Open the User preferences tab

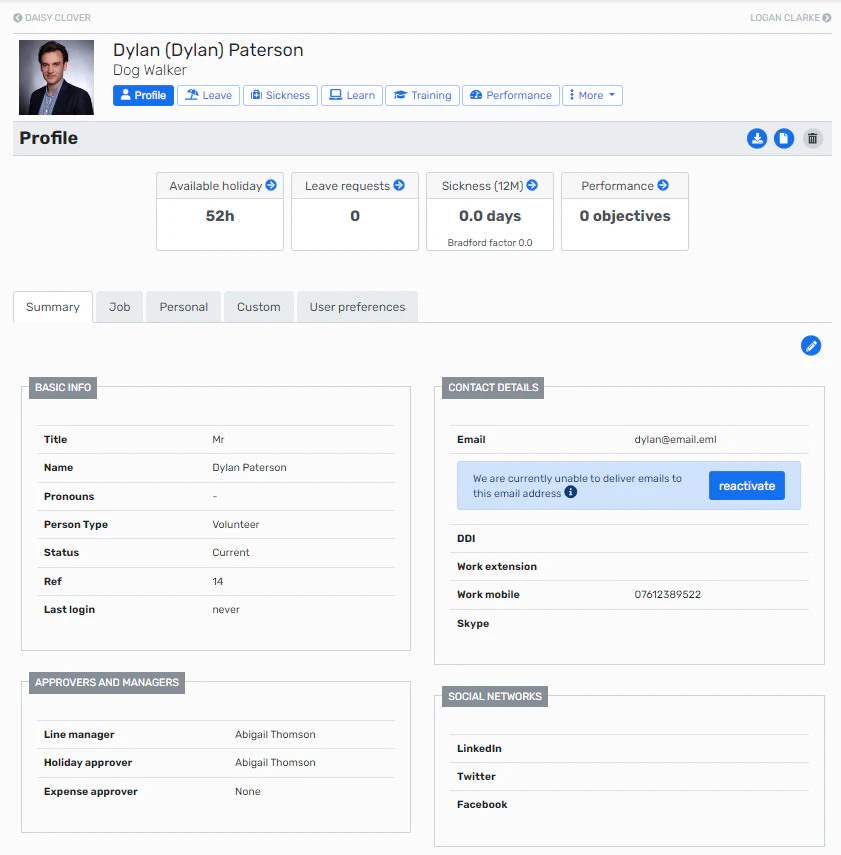point(357,307)
